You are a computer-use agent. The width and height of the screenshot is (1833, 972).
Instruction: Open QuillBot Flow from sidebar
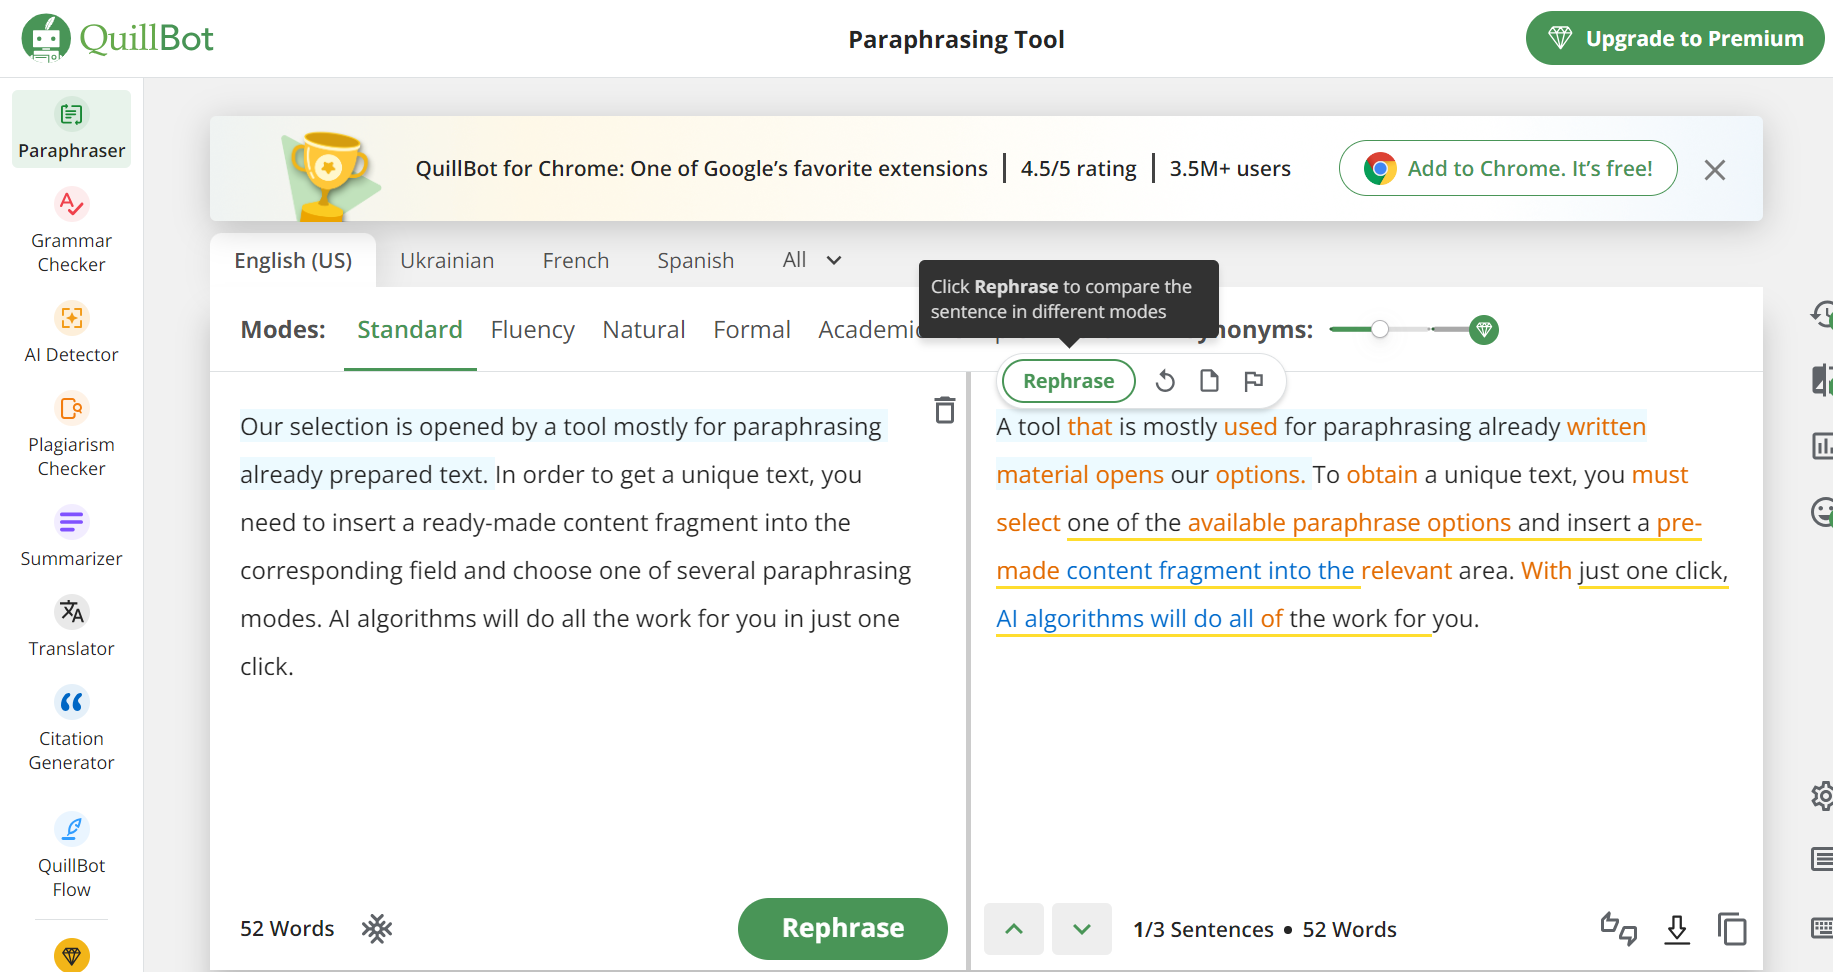tap(71, 856)
